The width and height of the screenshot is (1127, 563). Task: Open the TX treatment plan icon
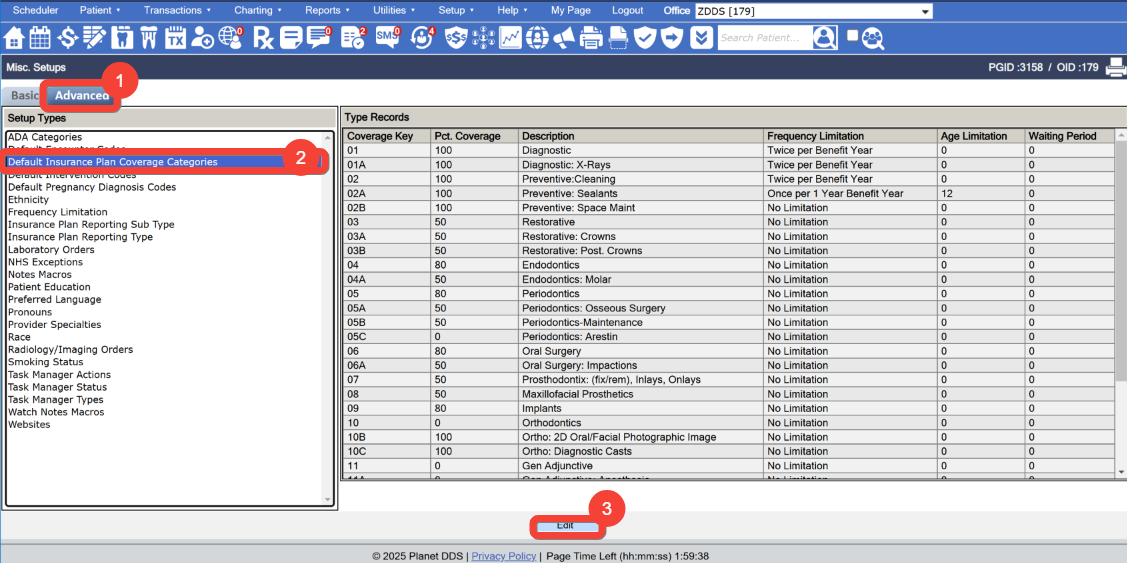tap(175, 37)
